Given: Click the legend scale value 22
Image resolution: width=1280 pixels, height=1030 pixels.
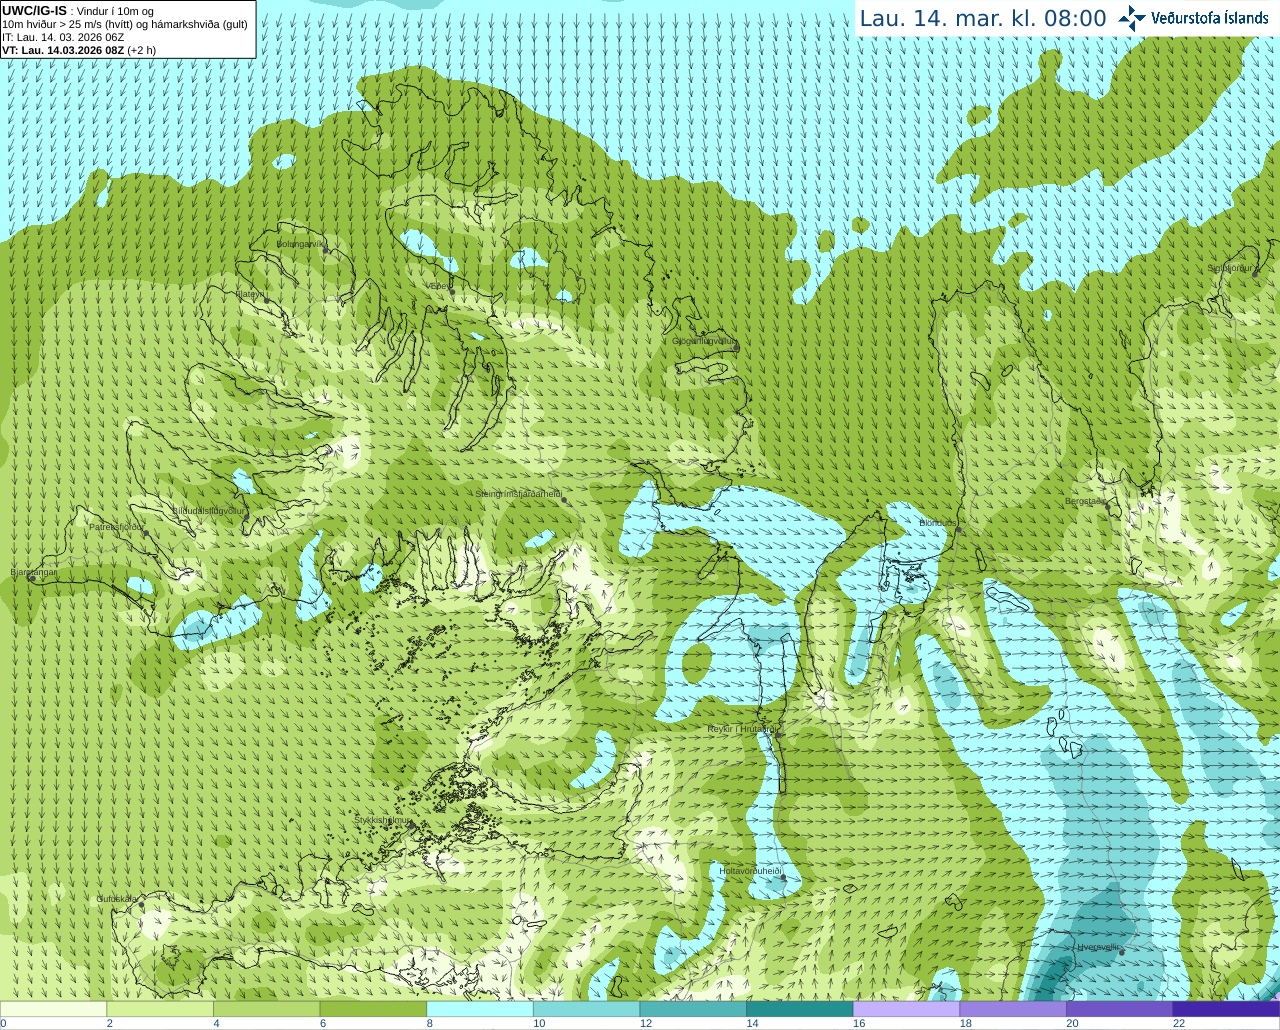Looking at the screenshot, I should [1179, 1023].
